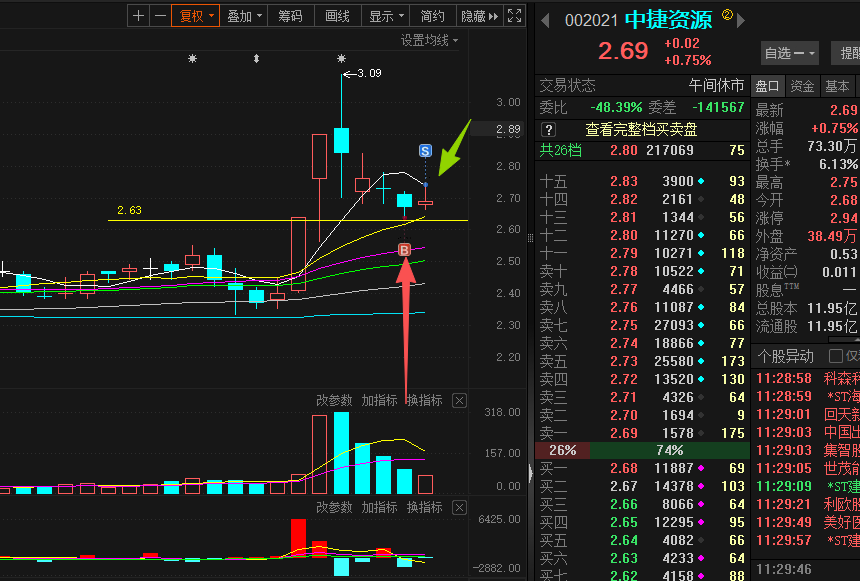The width and height of the screenshot is (860, 581).
Task: Close the bottom indicator panel
Action: point(460,507)
